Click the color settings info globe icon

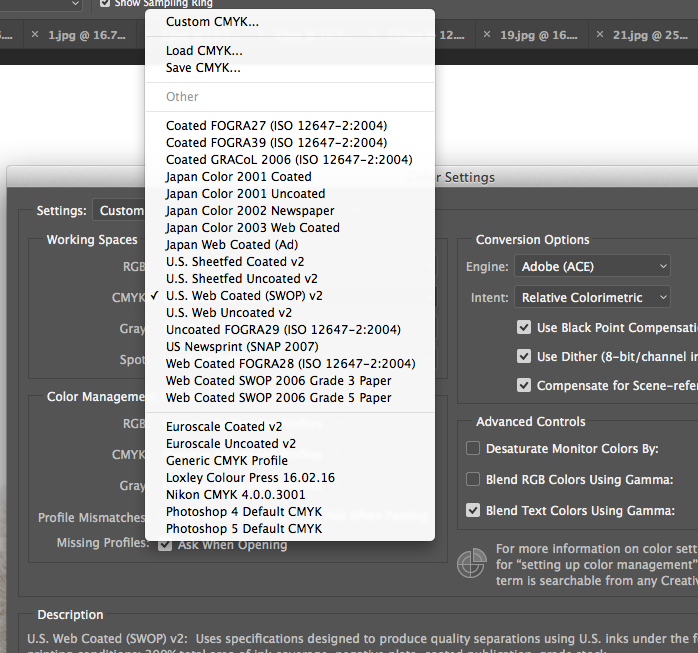click(471, 563)
